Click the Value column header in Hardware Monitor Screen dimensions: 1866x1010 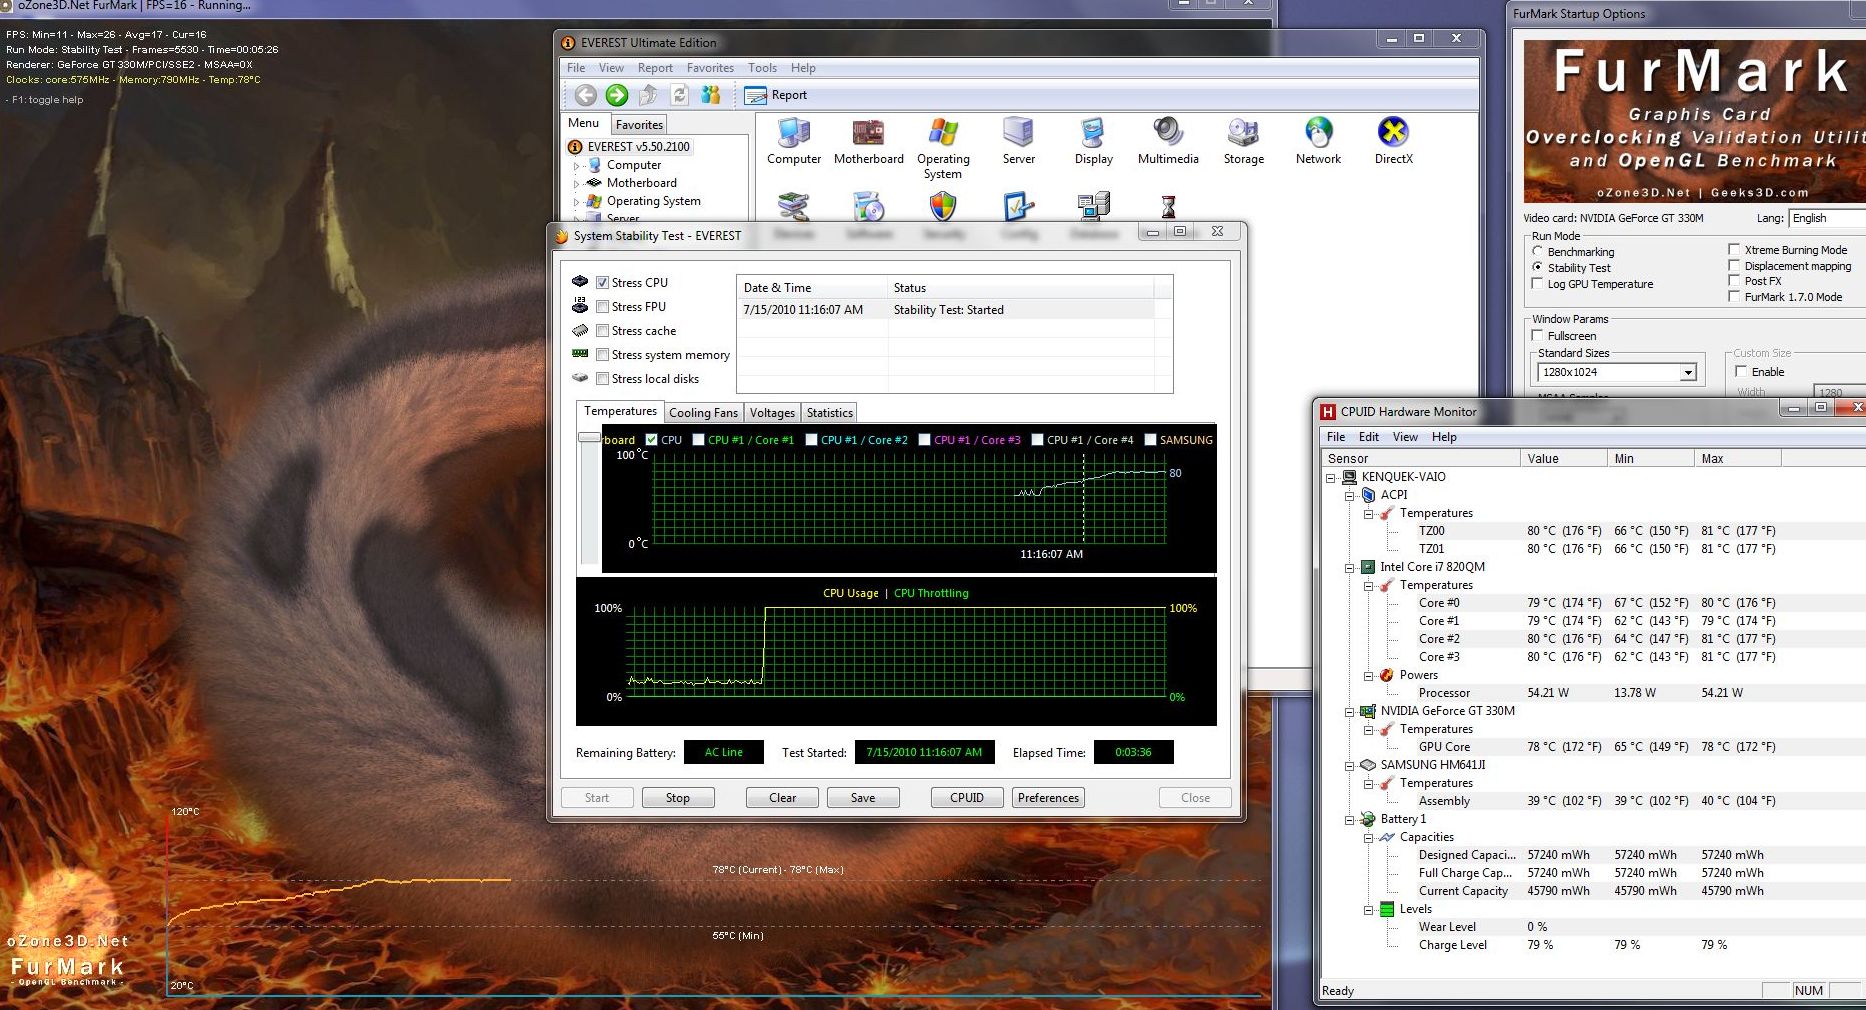[1563, 459]
